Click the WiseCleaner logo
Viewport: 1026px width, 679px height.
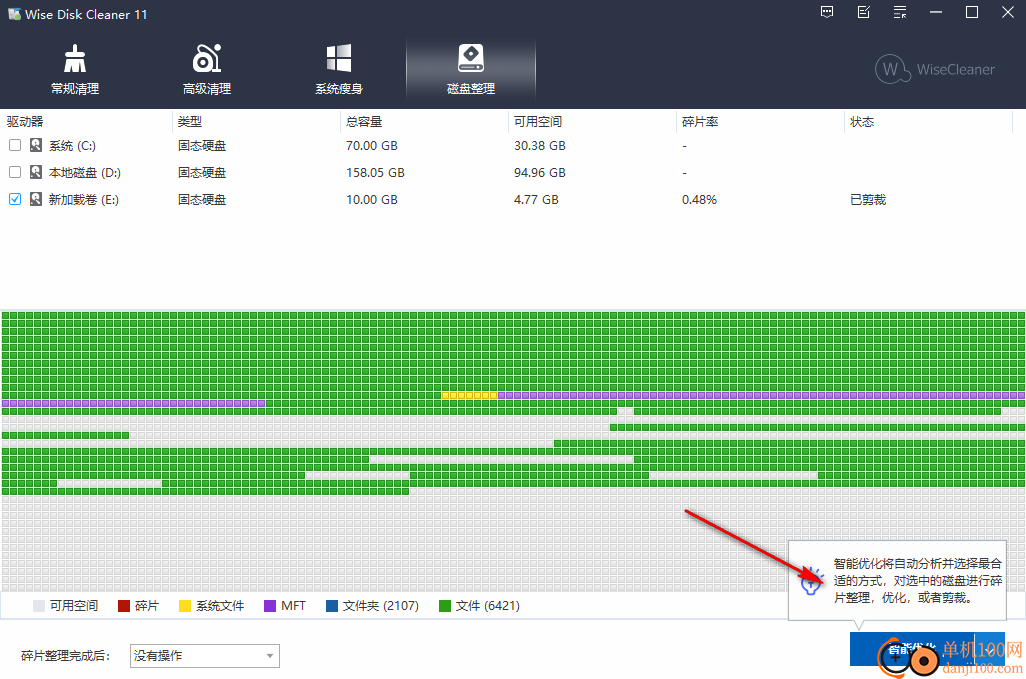(x=935, y=69)
